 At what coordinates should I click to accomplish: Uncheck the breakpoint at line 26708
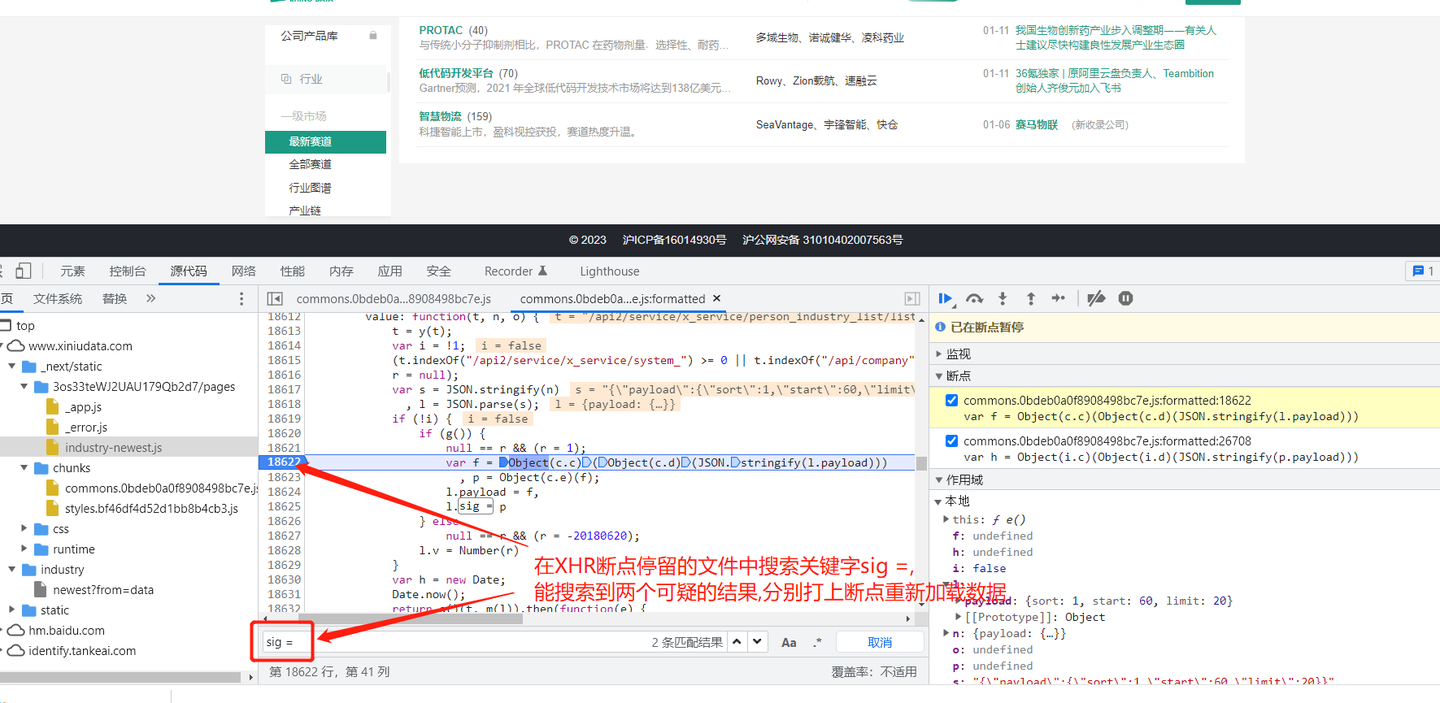tap(950, 441)
